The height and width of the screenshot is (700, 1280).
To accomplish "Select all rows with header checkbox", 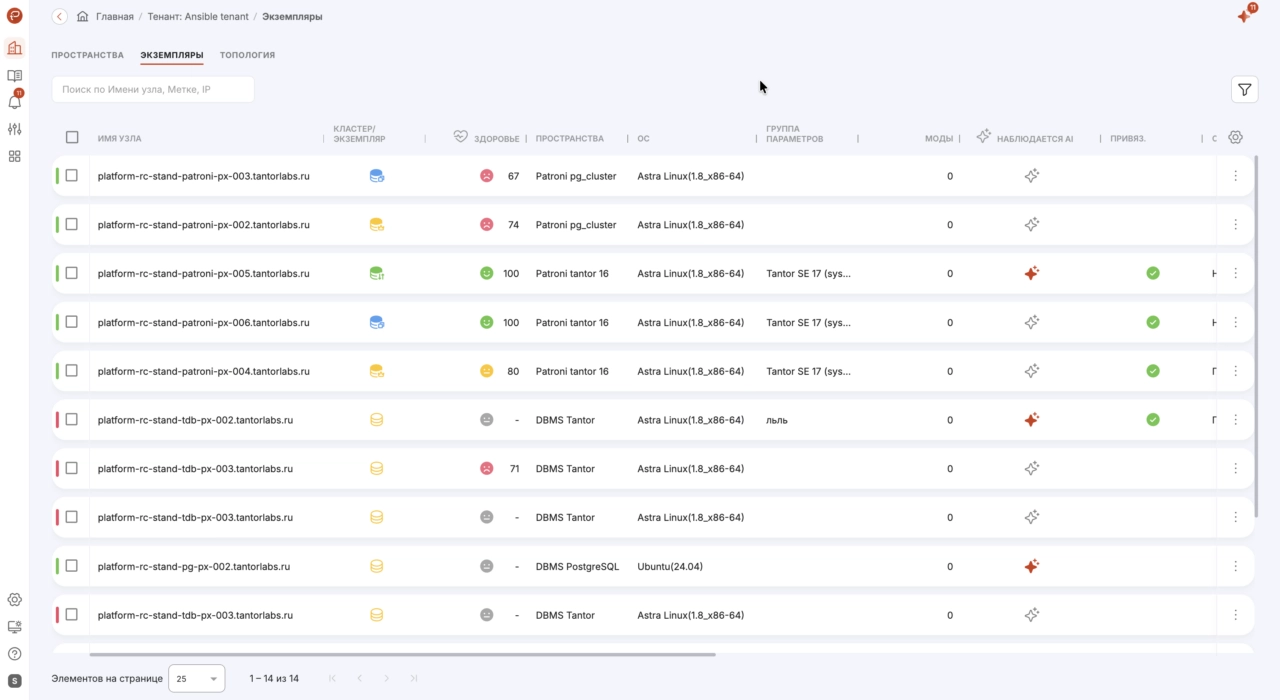I will [x=72, y=137].
